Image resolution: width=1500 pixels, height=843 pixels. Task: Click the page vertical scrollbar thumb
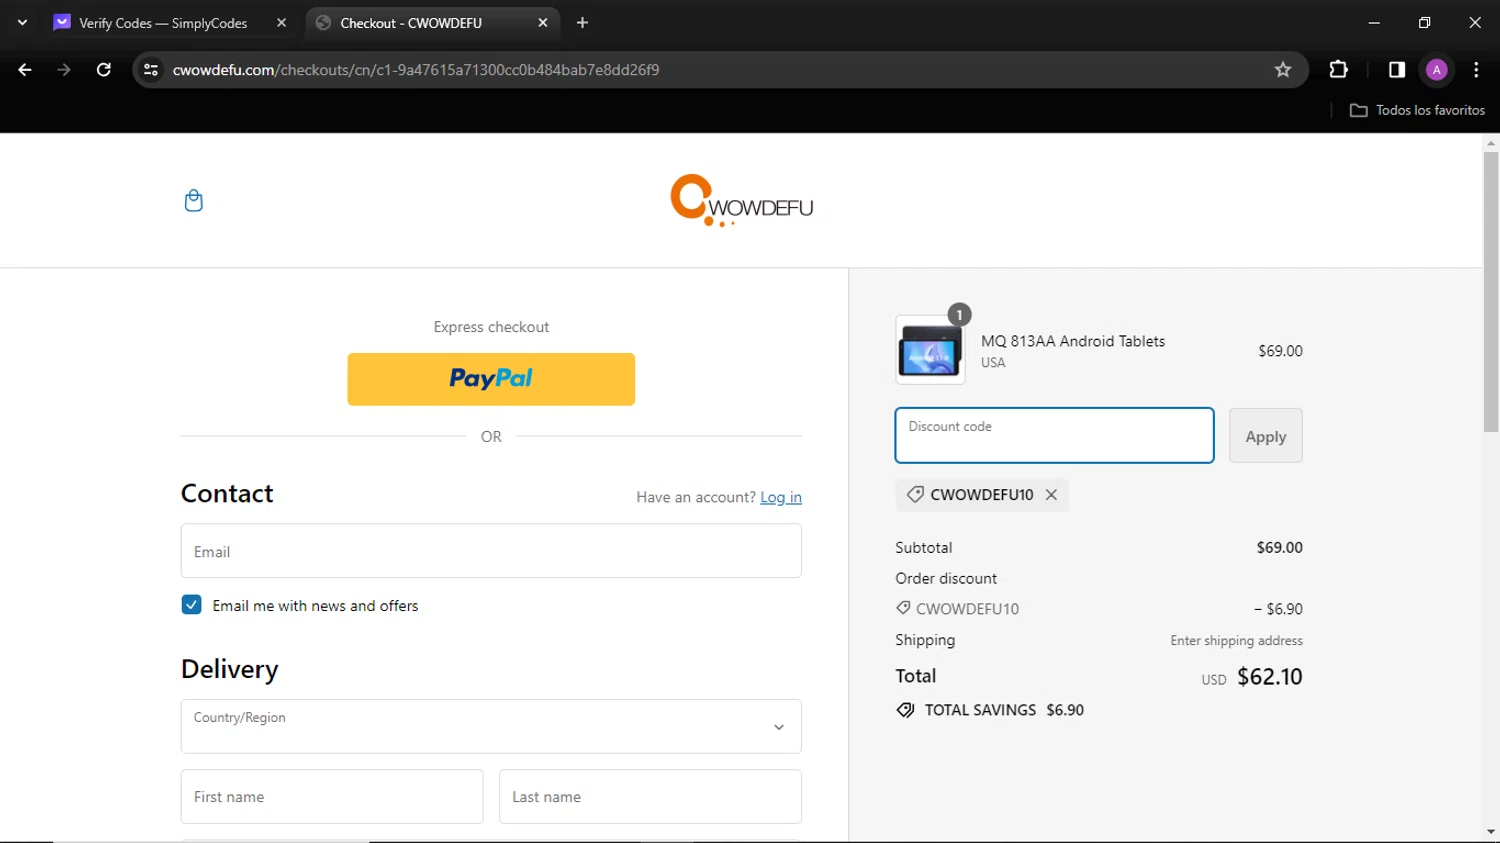coord(1491,292)
